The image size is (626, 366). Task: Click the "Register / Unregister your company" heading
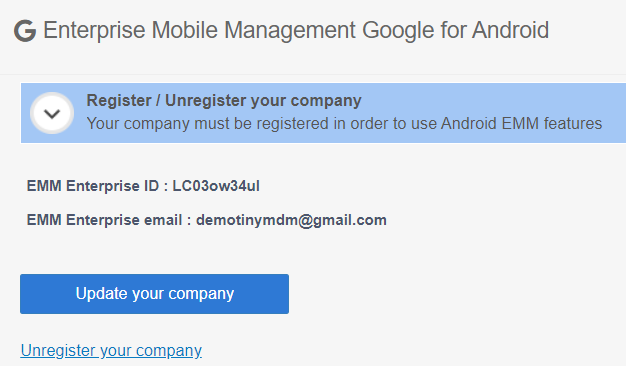tap(224, 101)
